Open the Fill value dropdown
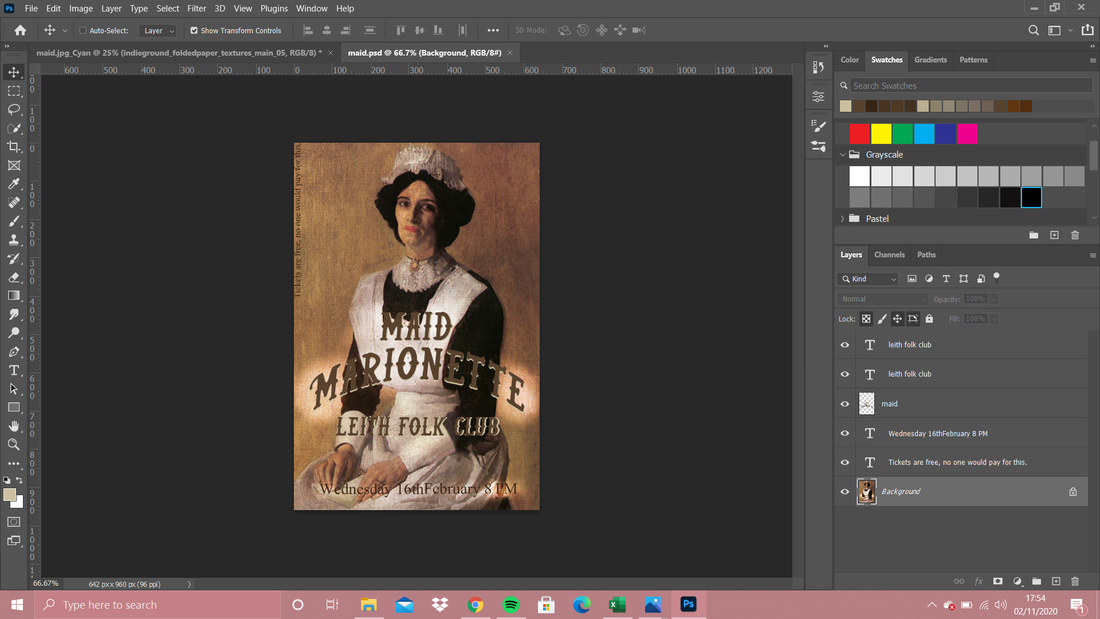Viewport: 1100px width, 619px height. tap(993, 319)
